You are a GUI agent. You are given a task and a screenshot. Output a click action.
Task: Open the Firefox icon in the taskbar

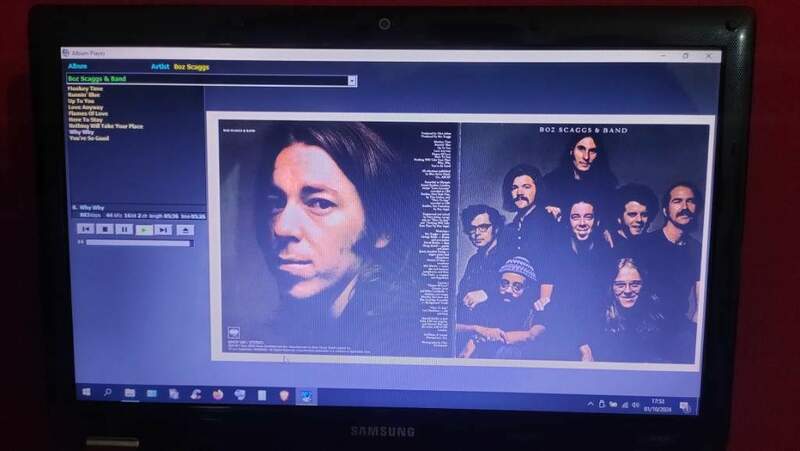[218, 394]
